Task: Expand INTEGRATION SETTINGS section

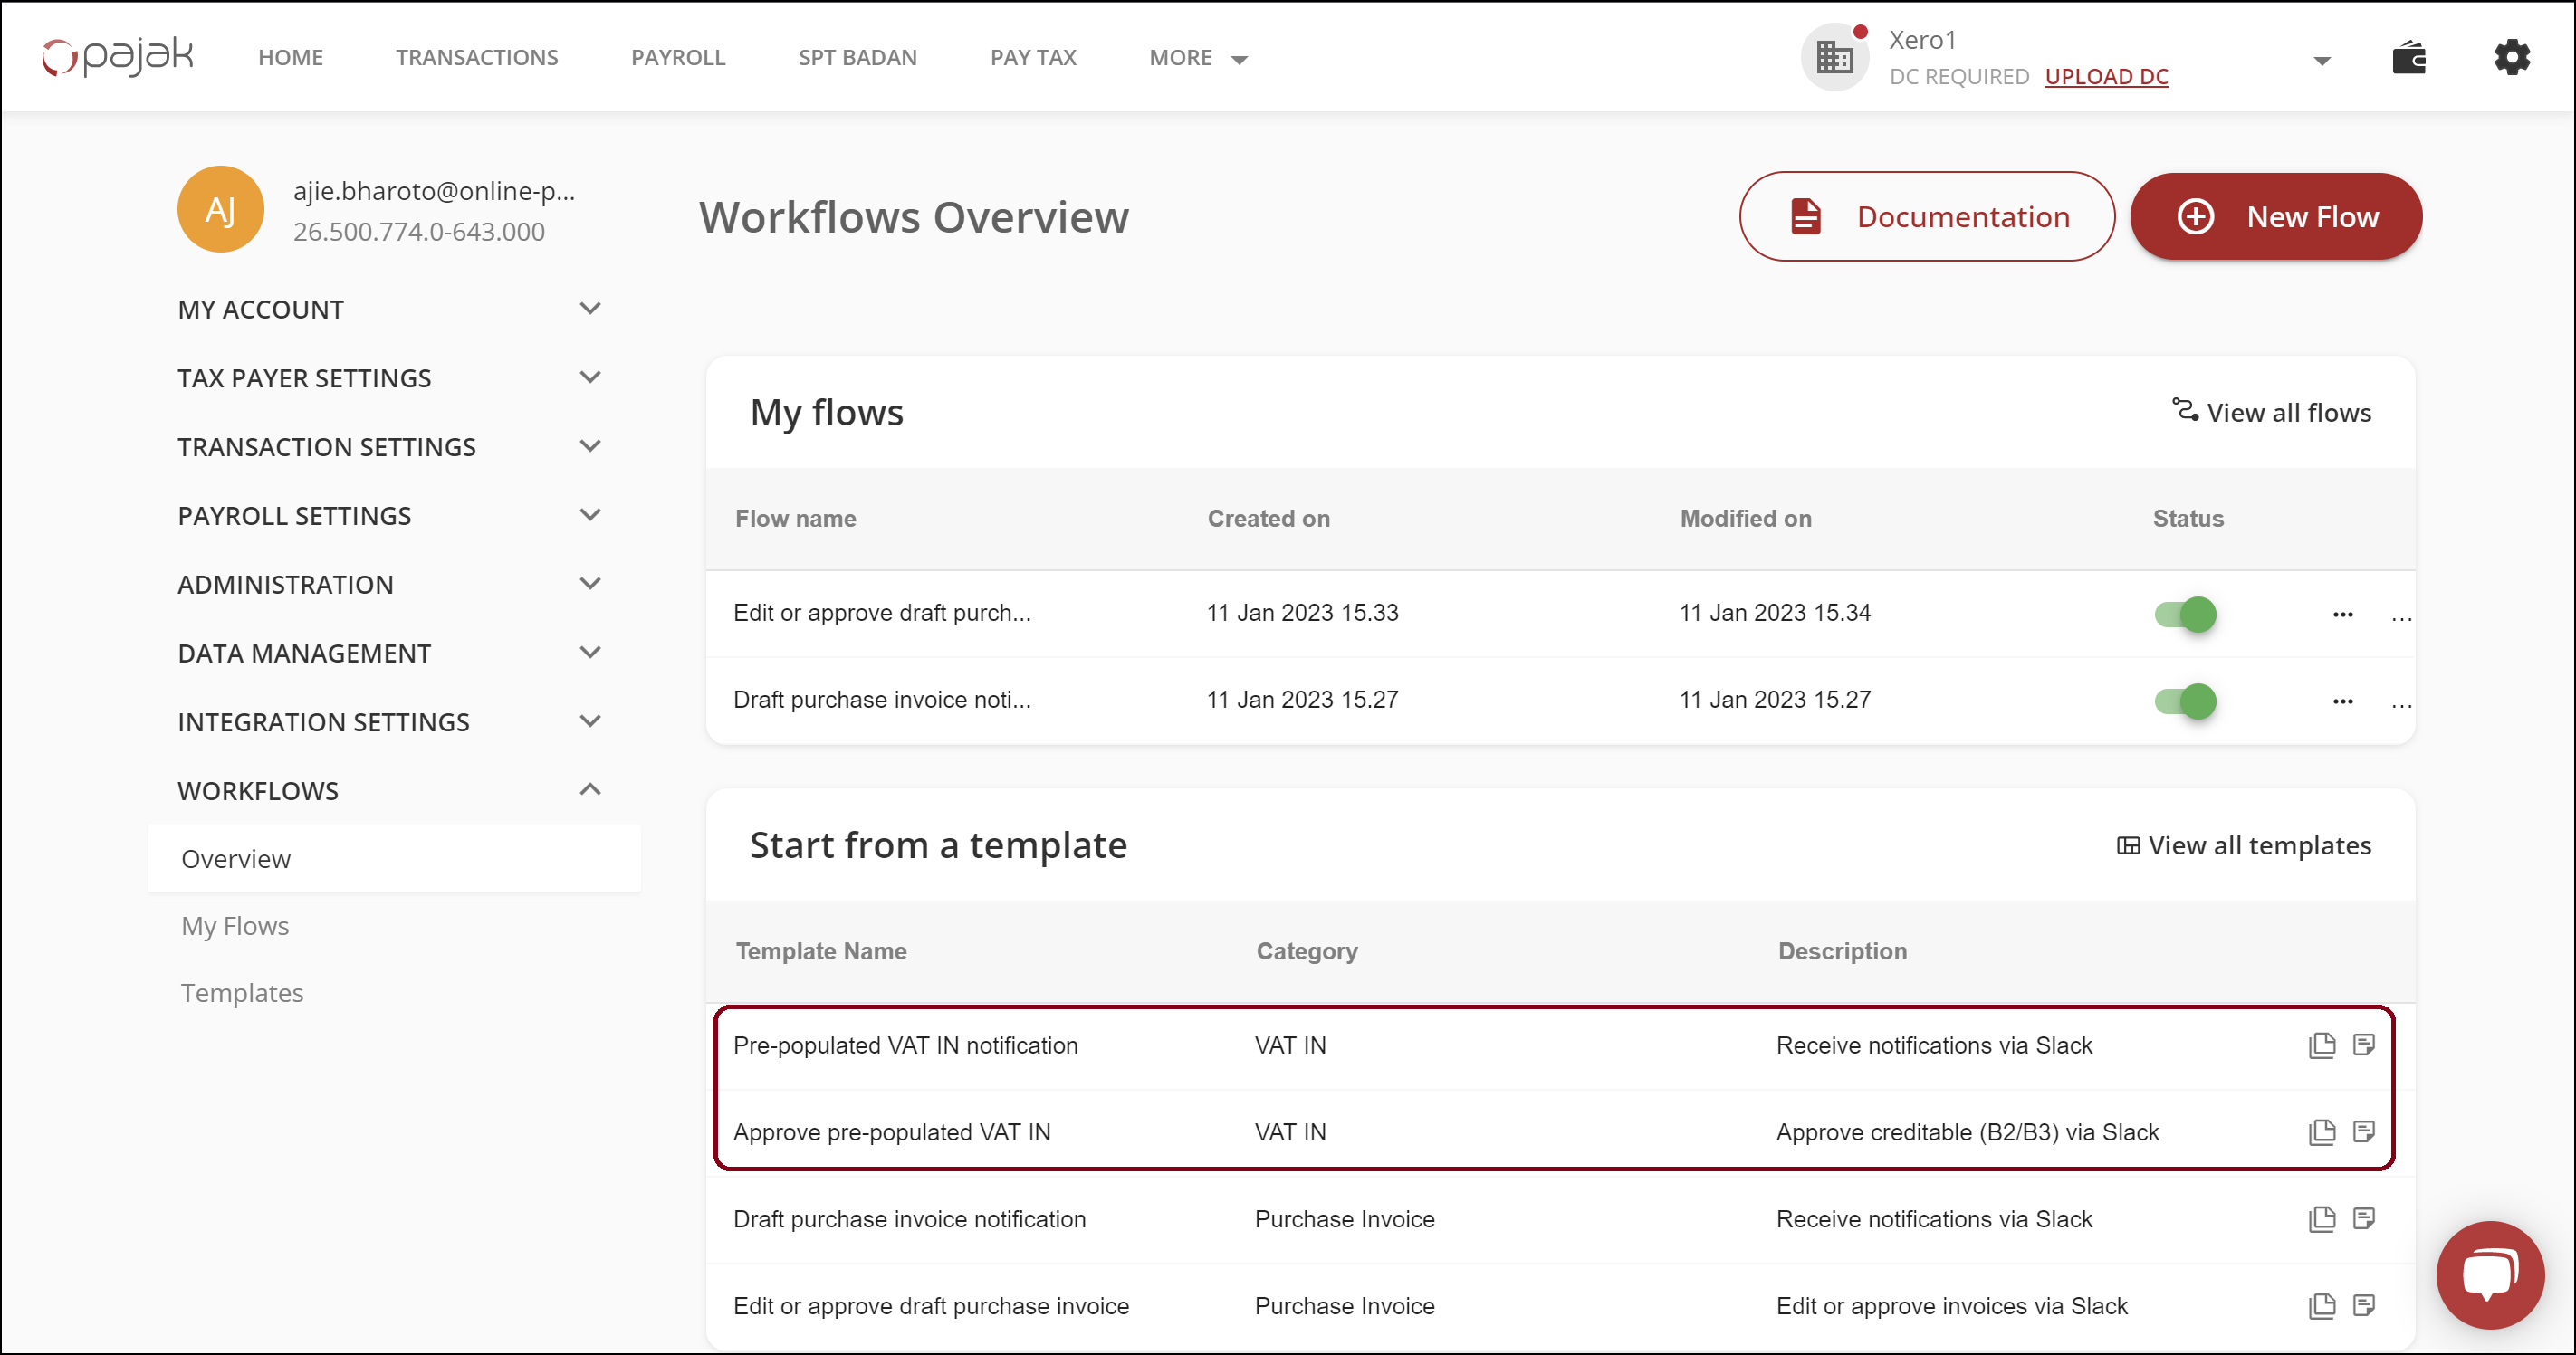Action: point(590,721)
